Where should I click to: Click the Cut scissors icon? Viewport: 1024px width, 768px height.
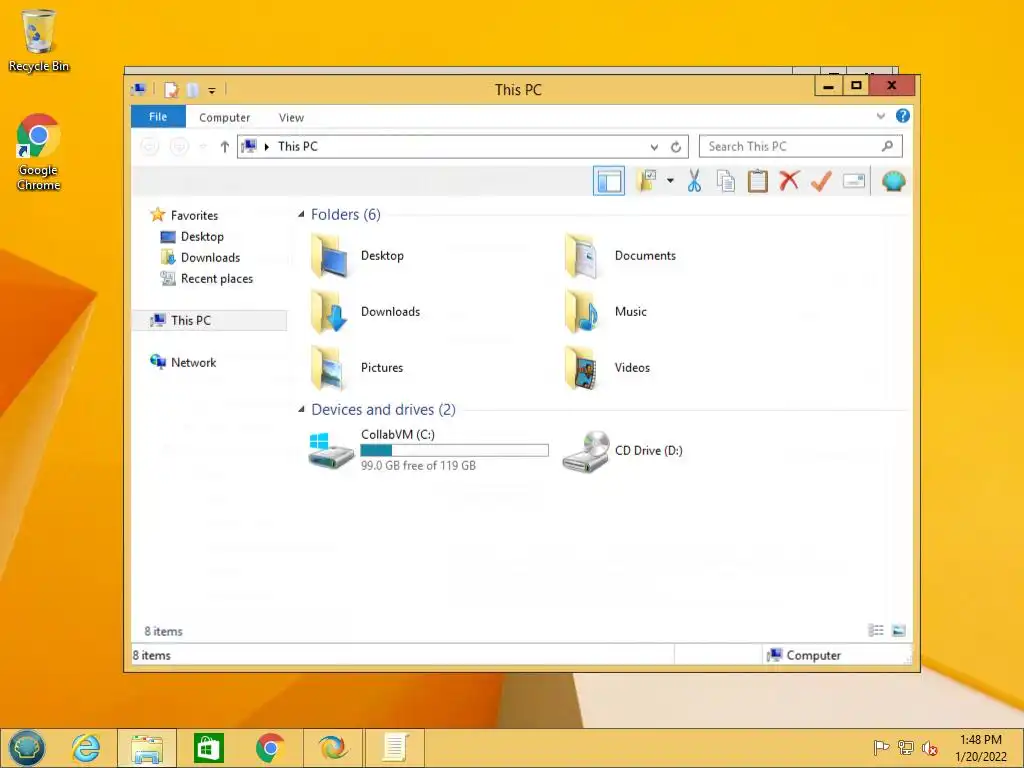pos(694,181)
